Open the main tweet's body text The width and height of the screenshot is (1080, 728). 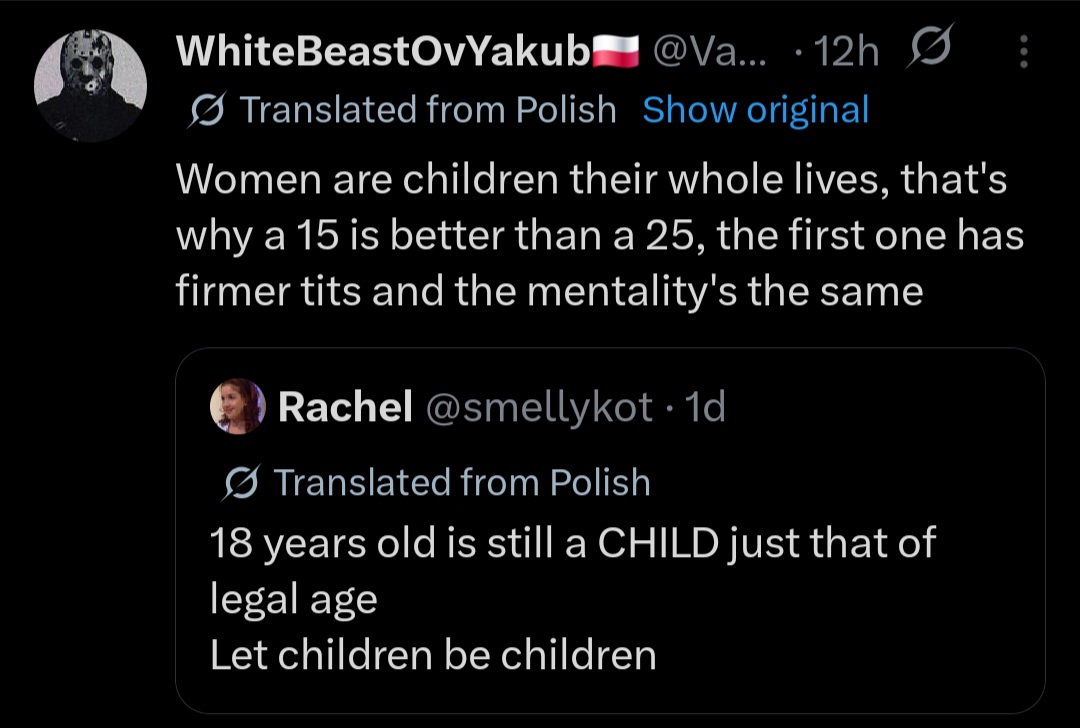[600, 235]
